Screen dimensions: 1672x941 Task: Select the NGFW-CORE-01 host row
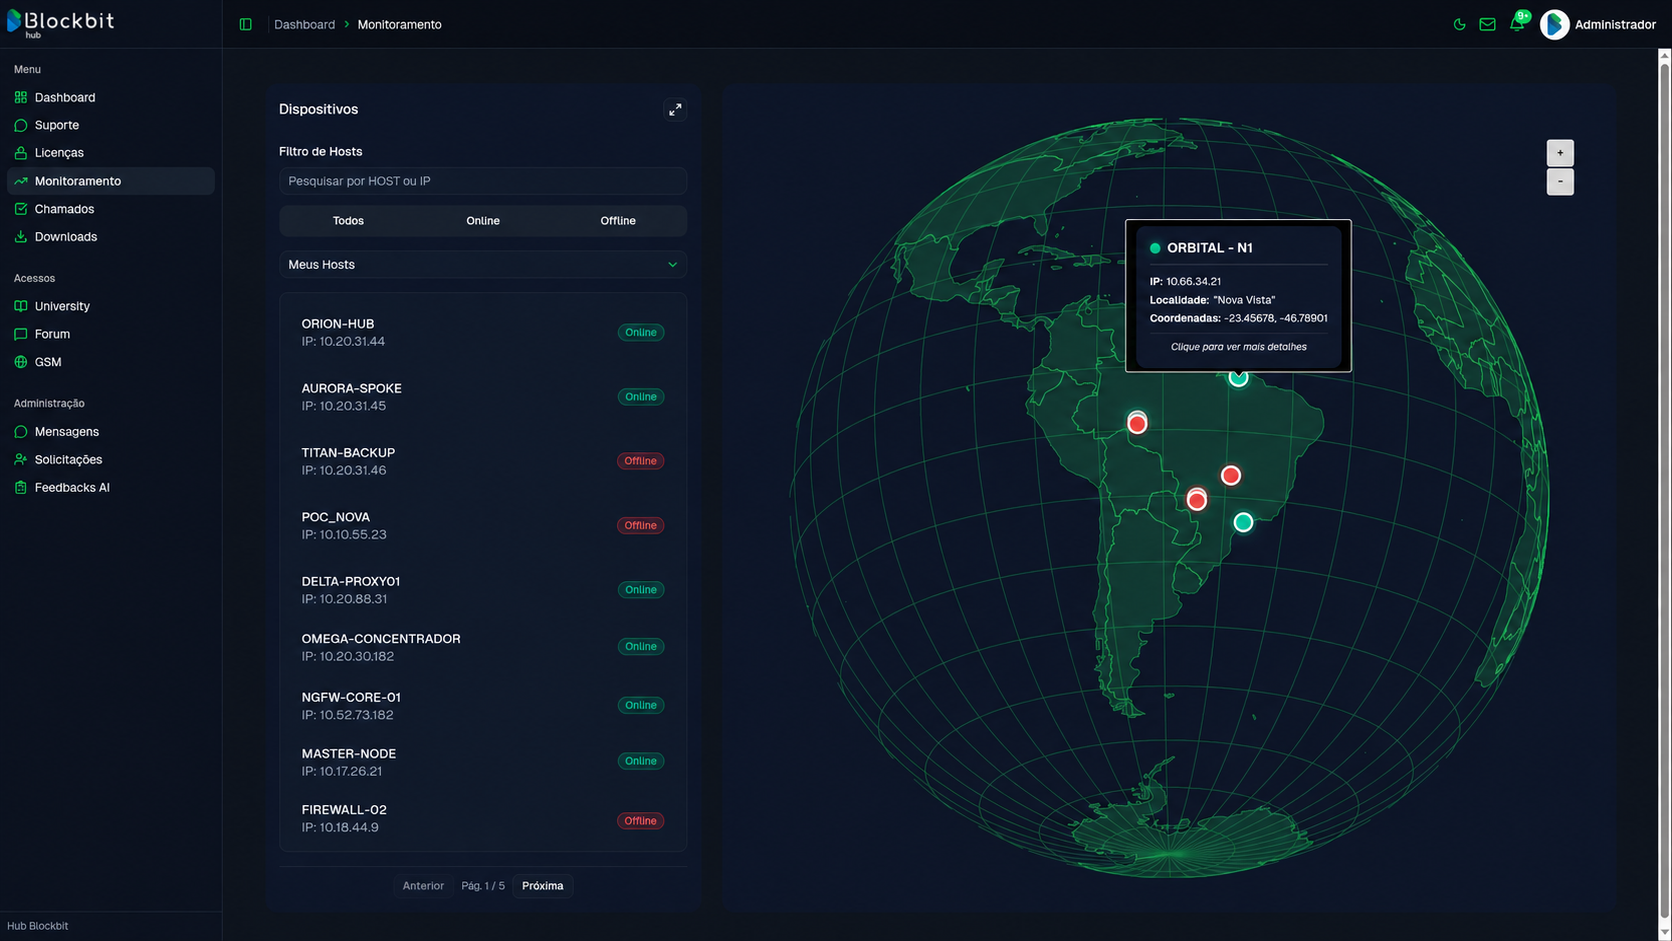(x=483, y=706)
